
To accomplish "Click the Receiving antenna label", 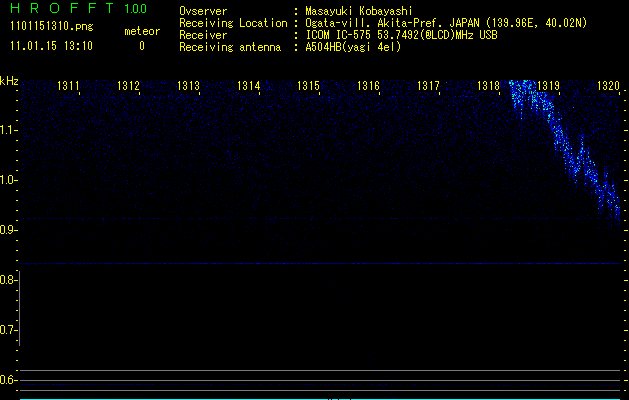I will click(x=230, y=47).
